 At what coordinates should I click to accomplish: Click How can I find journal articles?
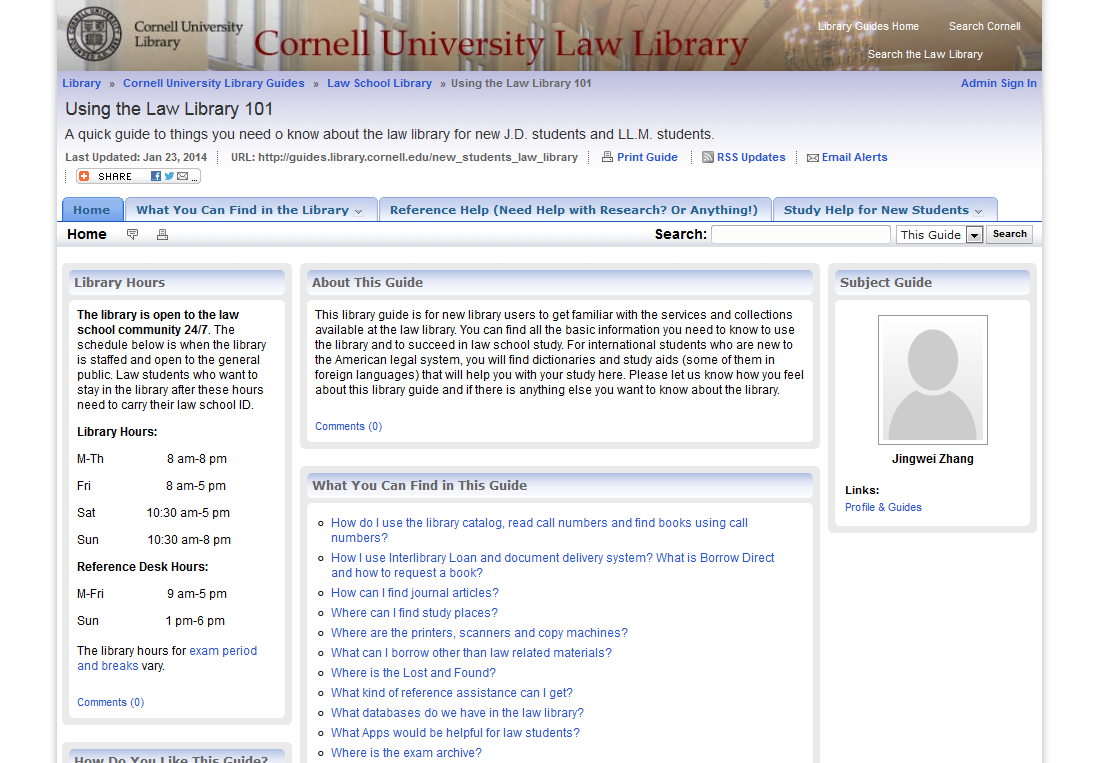414,593
